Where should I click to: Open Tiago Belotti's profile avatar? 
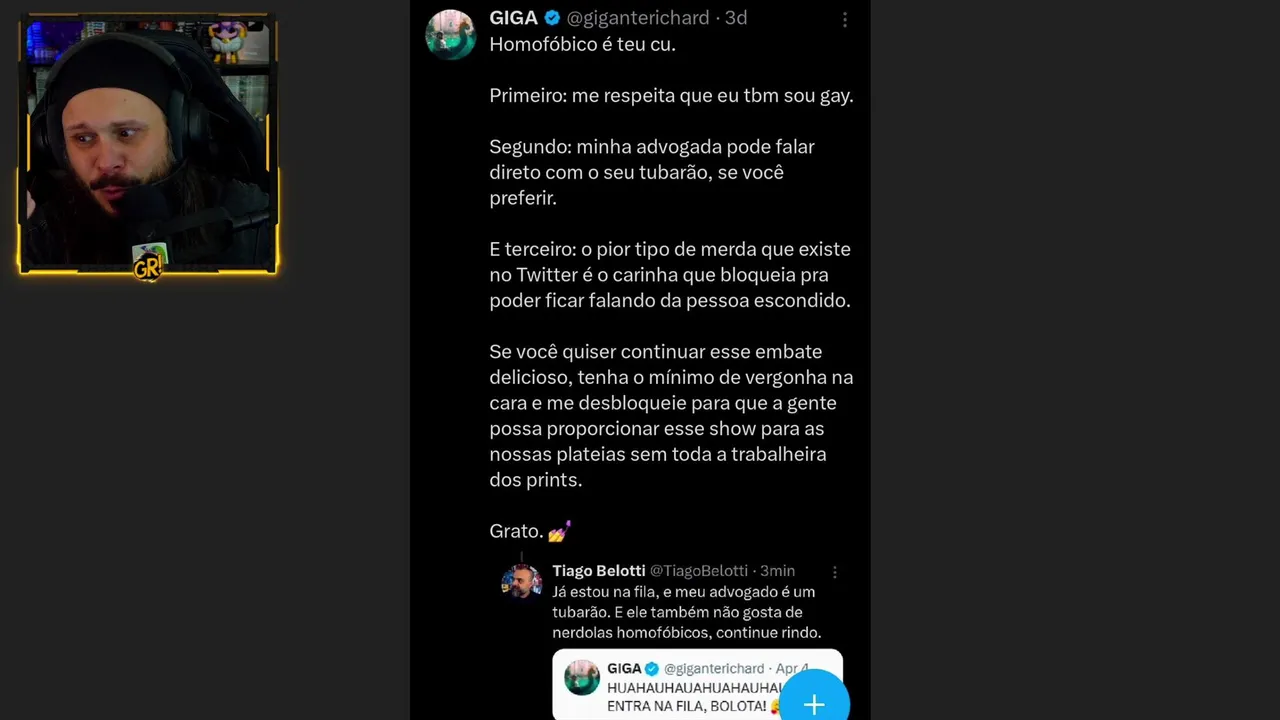point(521,581)
